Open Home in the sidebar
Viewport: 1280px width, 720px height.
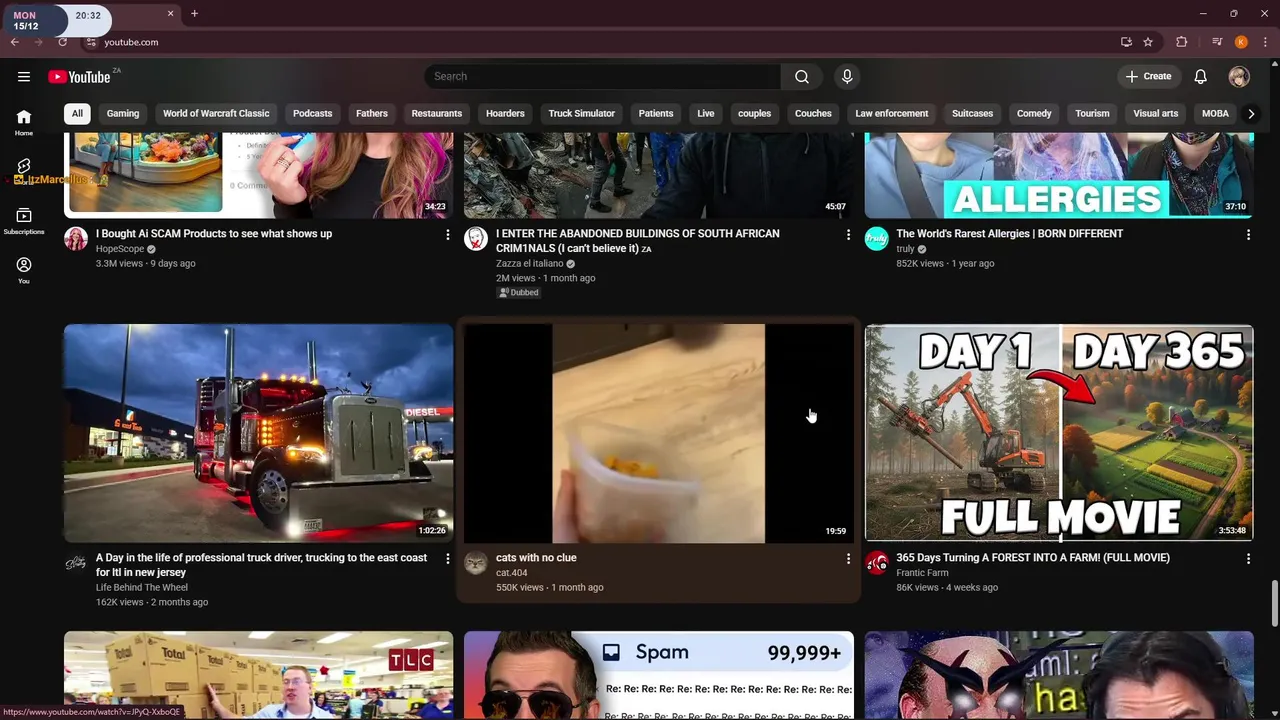tap(24, 122)
